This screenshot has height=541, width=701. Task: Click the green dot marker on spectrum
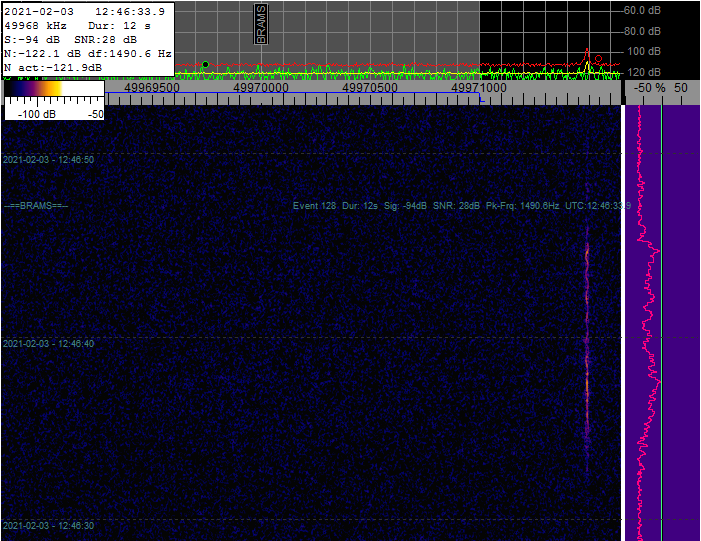(x=205, y=64)
